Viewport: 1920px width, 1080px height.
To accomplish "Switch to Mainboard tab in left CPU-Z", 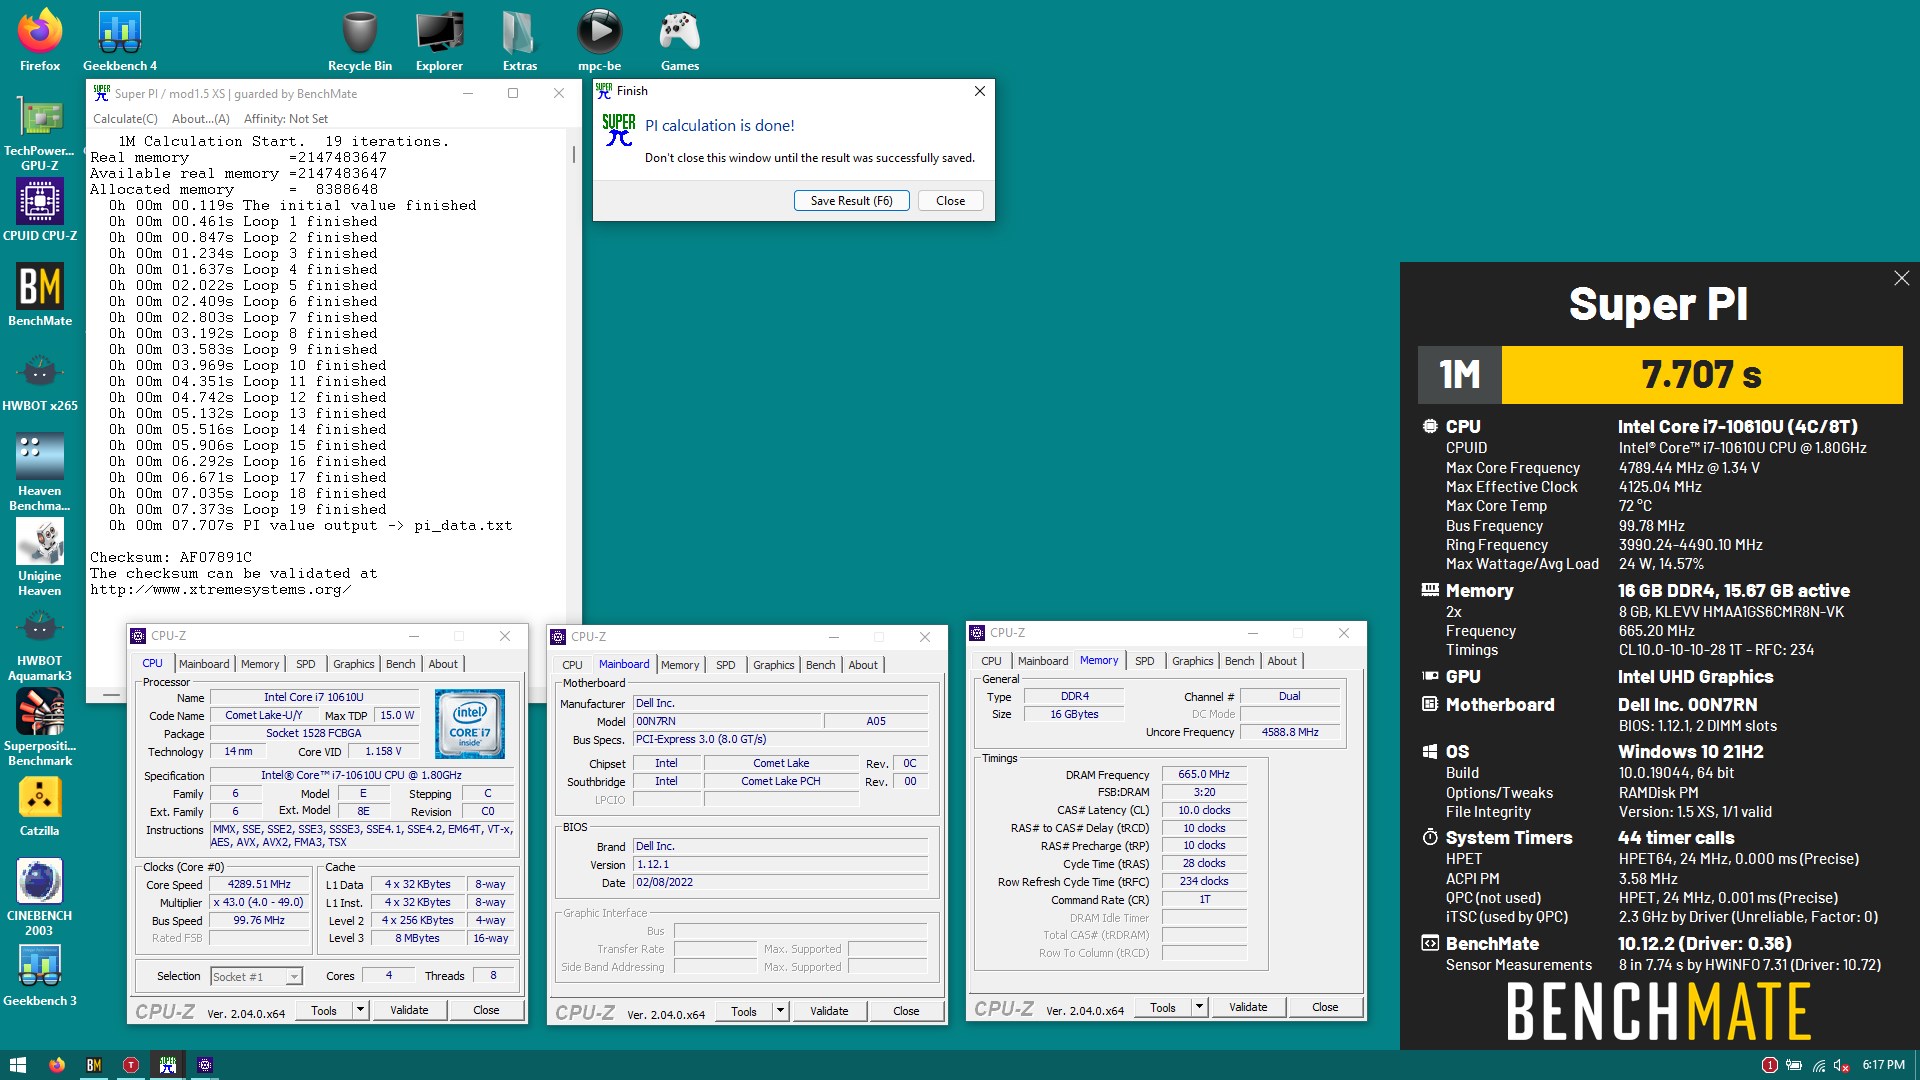I will (204, 664).
